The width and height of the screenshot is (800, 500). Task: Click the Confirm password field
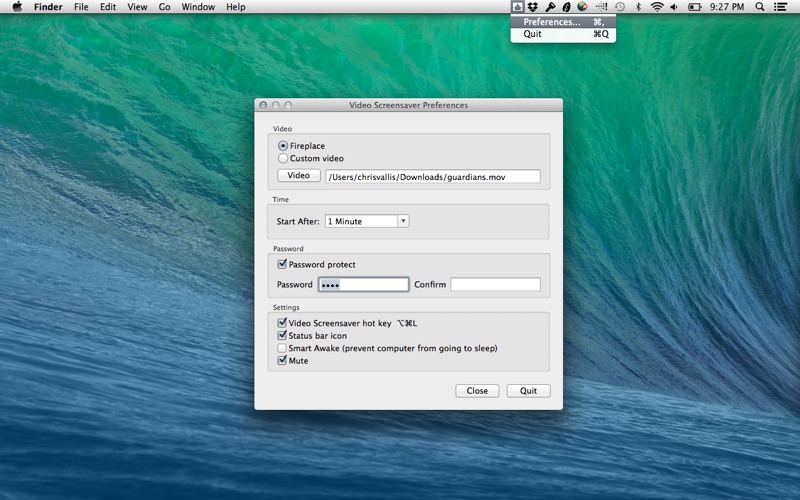495,284
